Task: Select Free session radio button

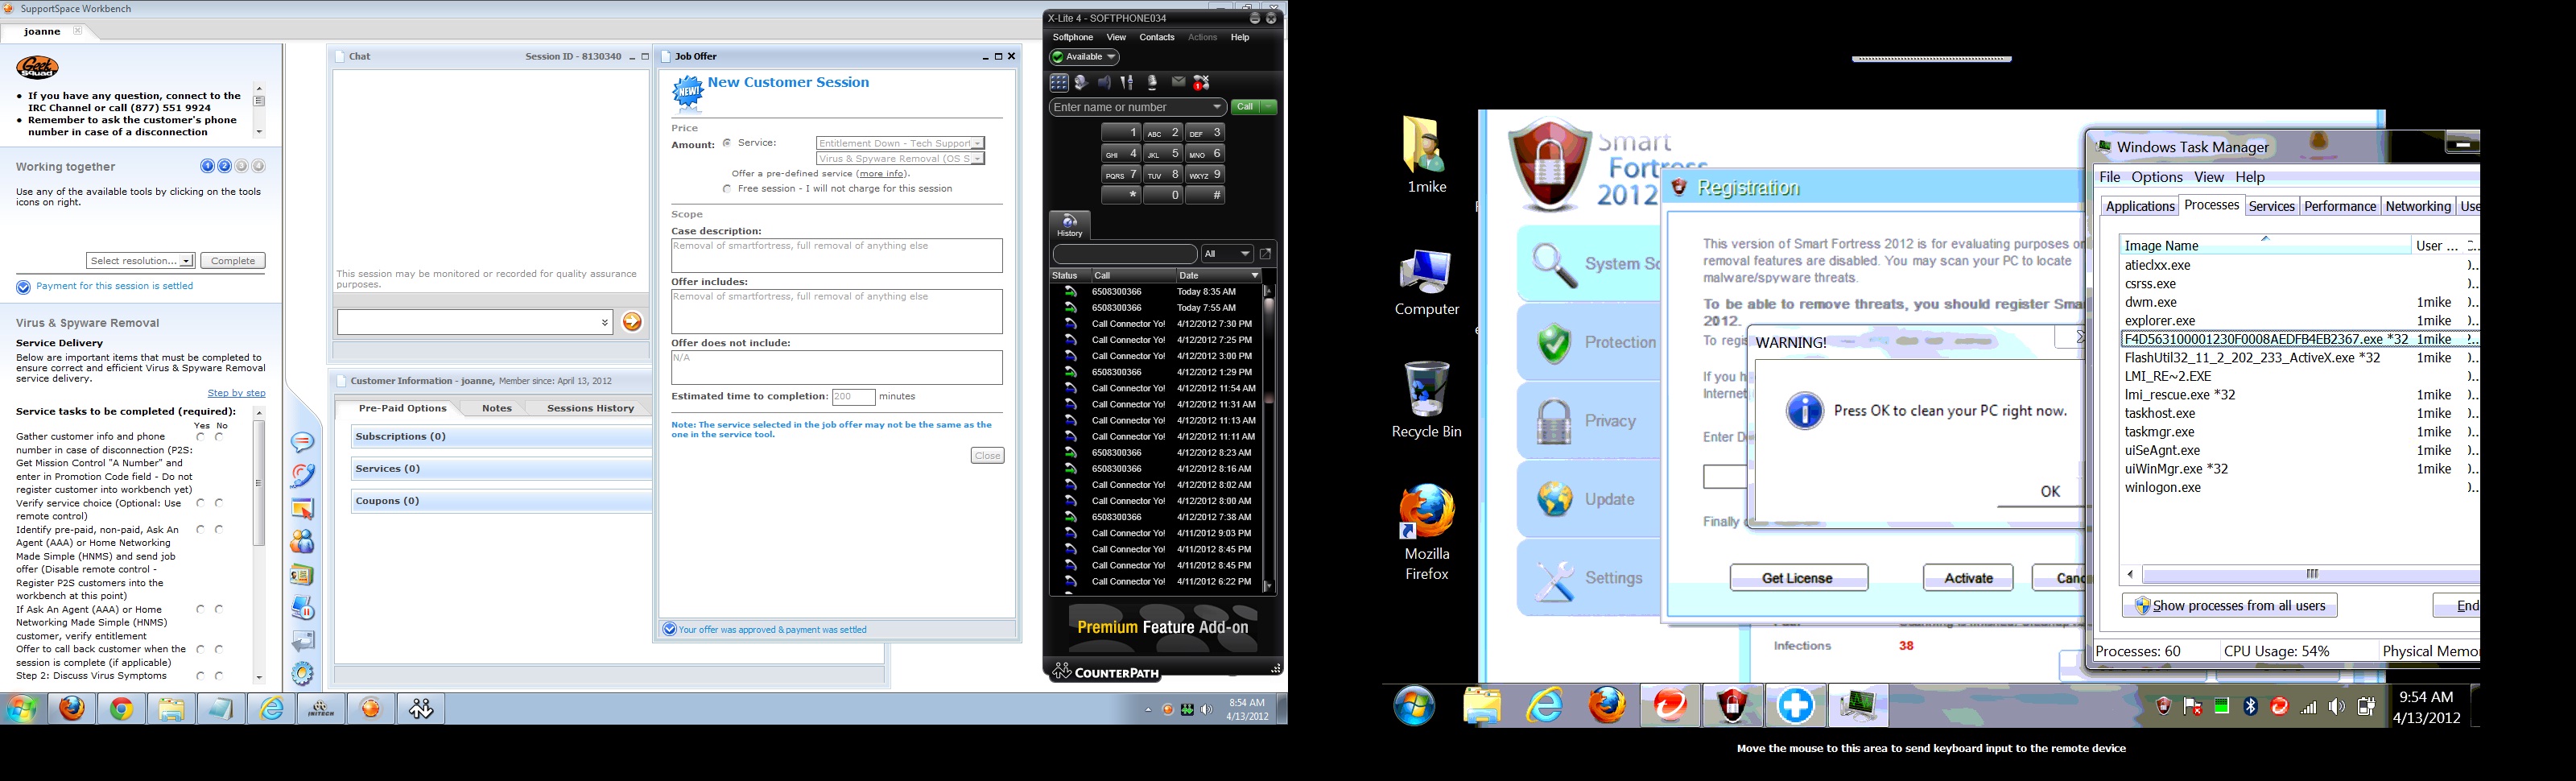Action: 727,189
